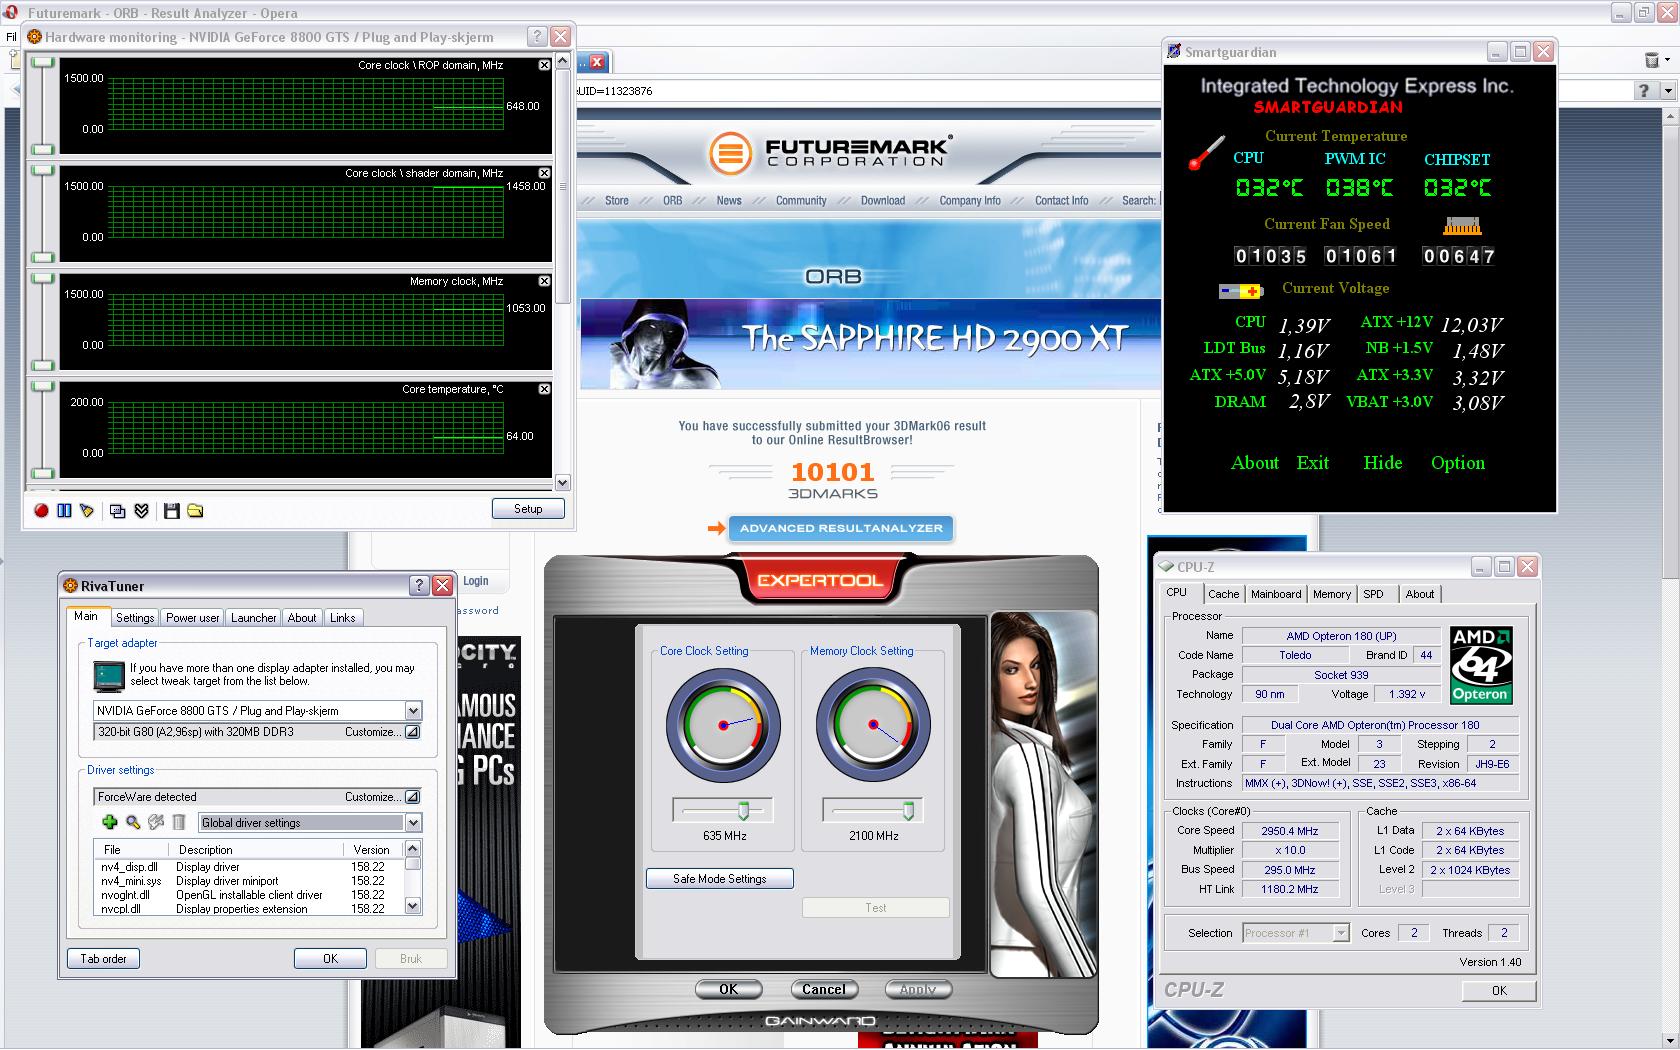Pause hardware monitoring graphs
This screenshot has height=1050, width=1680.
[x=64, y=511]
